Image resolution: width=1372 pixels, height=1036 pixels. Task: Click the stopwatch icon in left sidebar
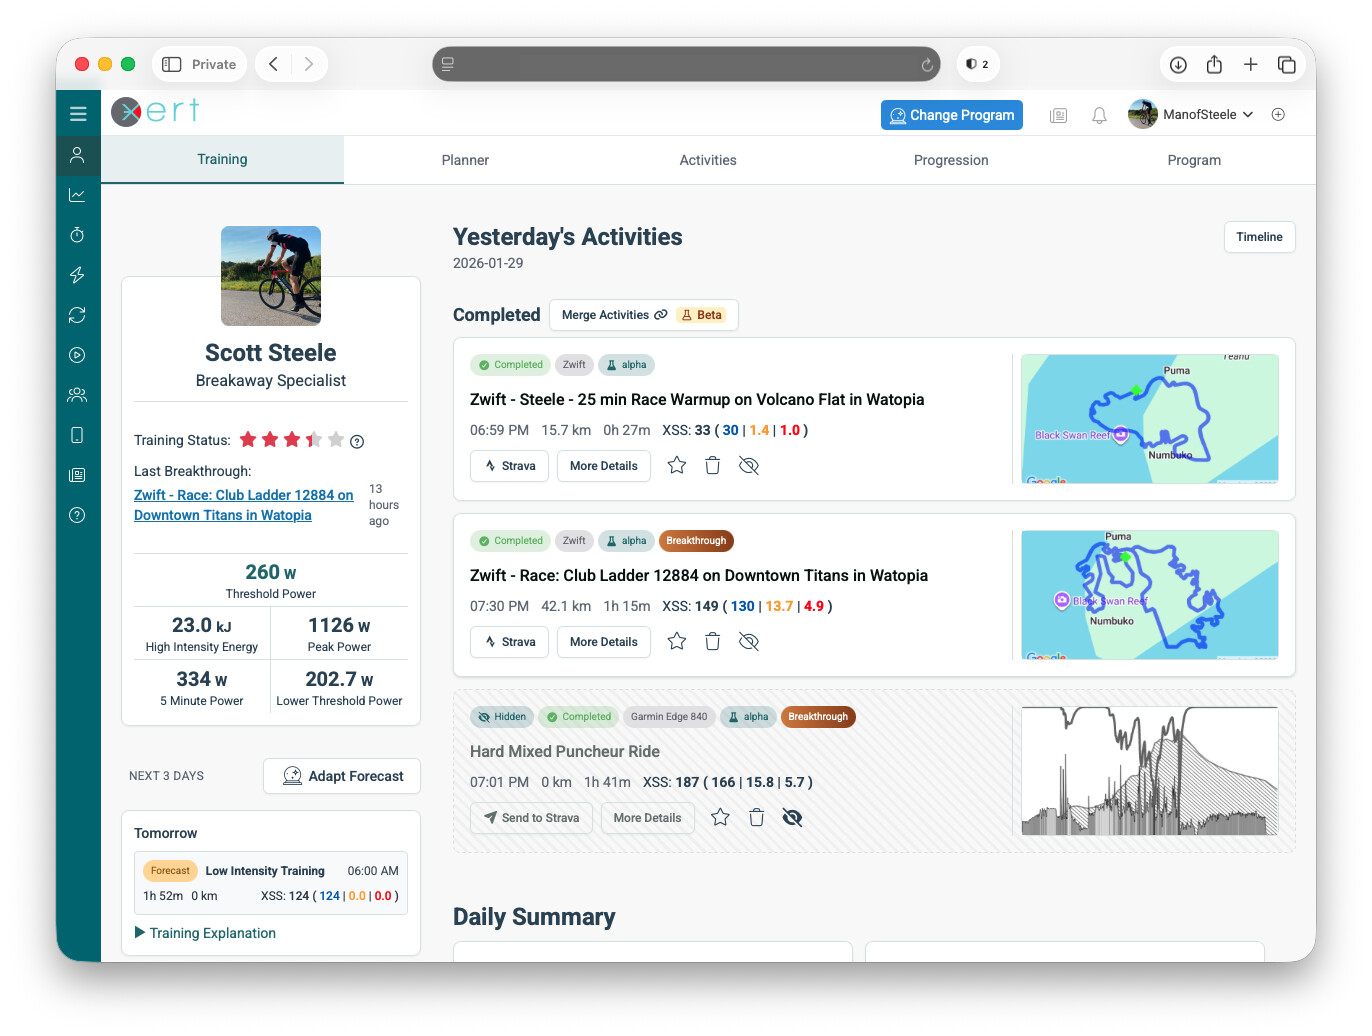pyautogui.click(x=77, y=235)
